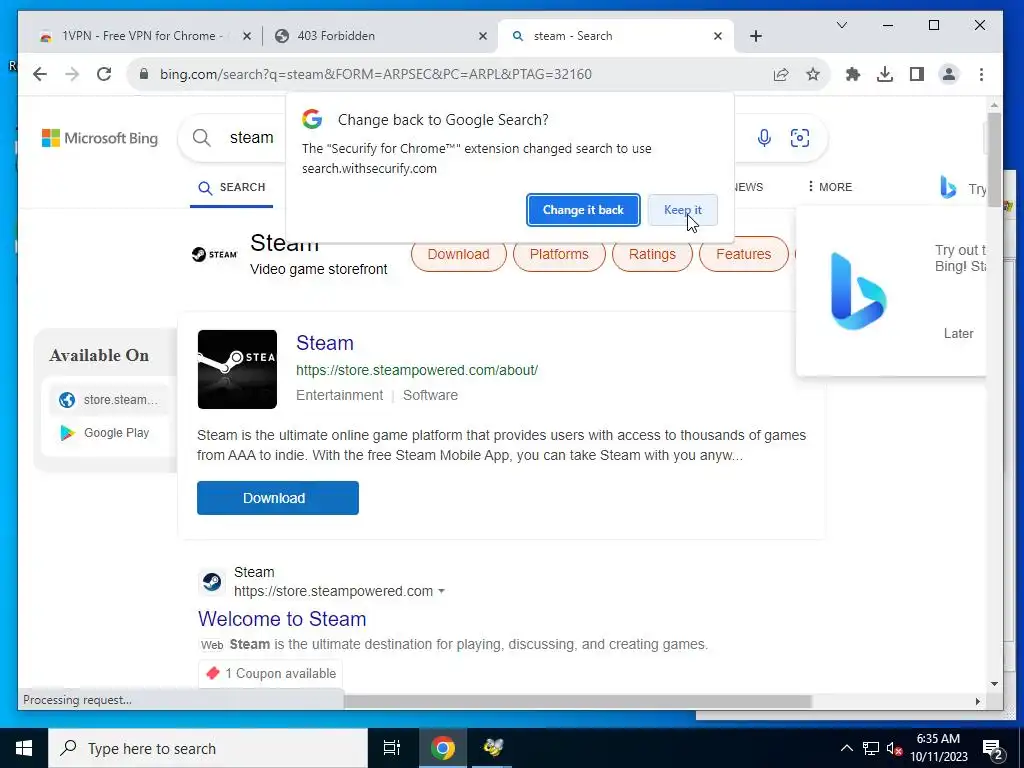Expand the store.steampowered.com URL dropdown arrow
1024x768 pixels.
[441, 591]
